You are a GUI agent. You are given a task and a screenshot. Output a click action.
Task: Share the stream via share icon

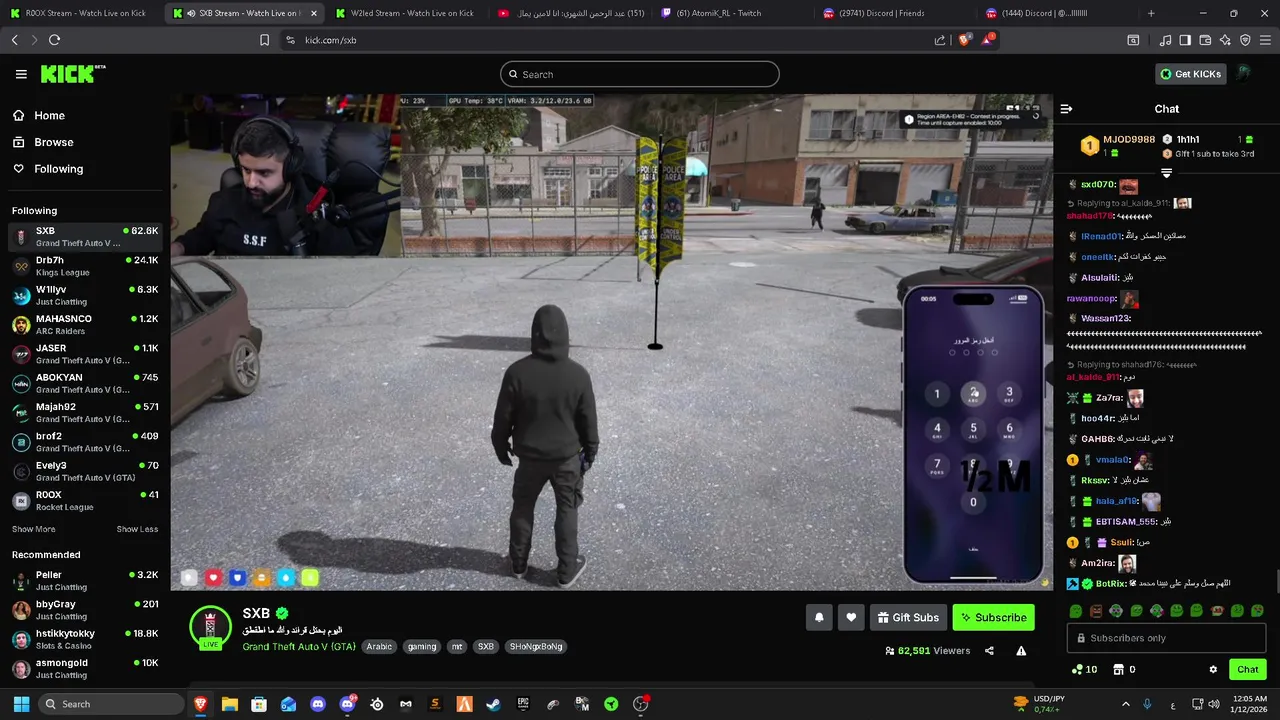tap(989, 651)
